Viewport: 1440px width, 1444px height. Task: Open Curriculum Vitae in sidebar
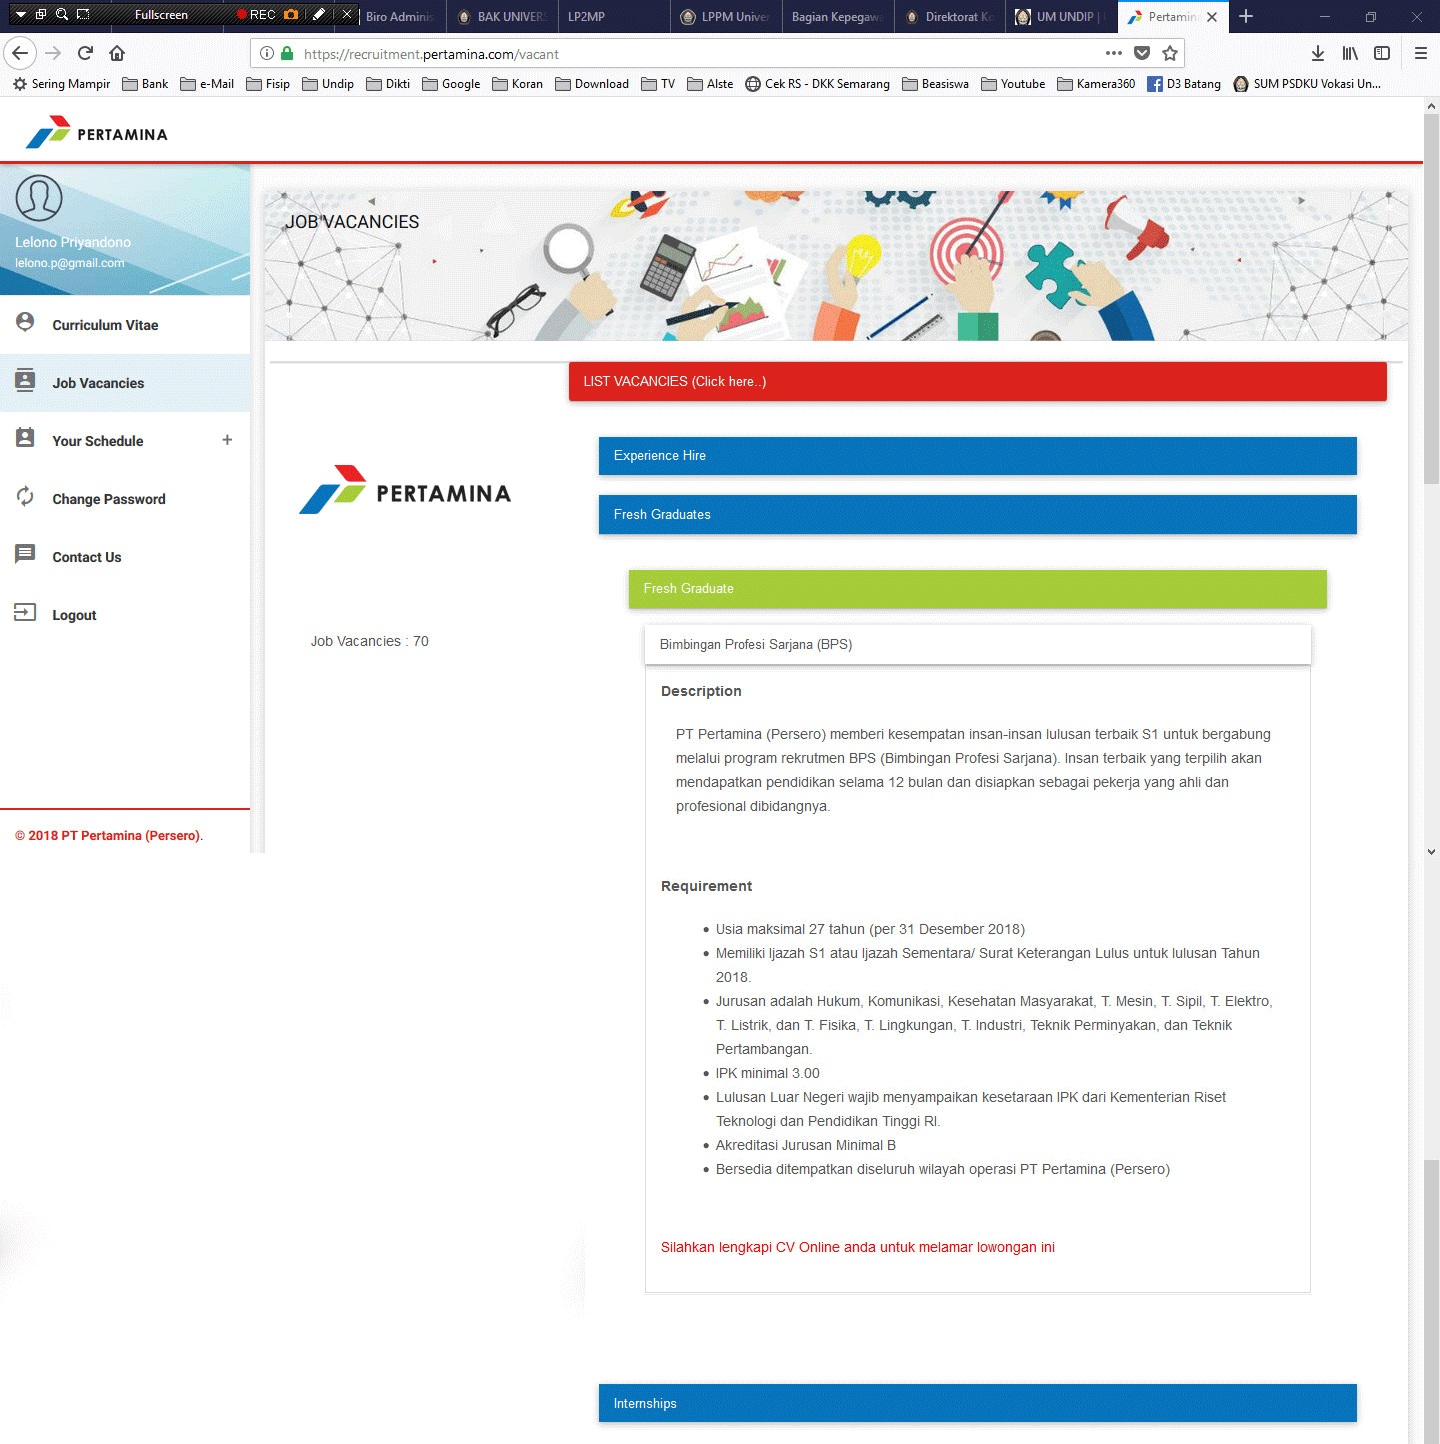(x=105, y=325)
